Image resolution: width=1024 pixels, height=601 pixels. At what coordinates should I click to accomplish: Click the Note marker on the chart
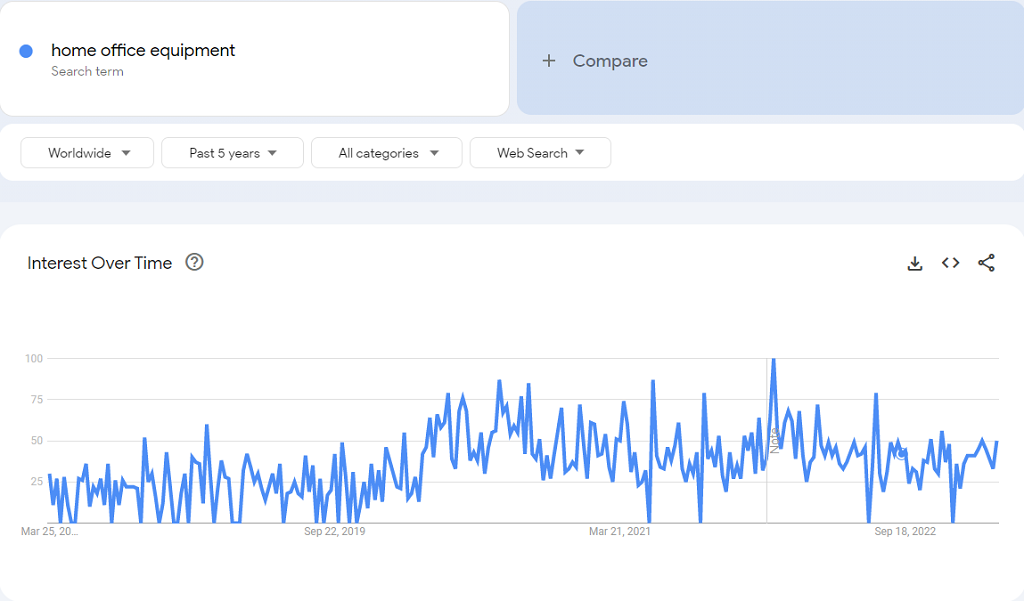tap(775, 440)
